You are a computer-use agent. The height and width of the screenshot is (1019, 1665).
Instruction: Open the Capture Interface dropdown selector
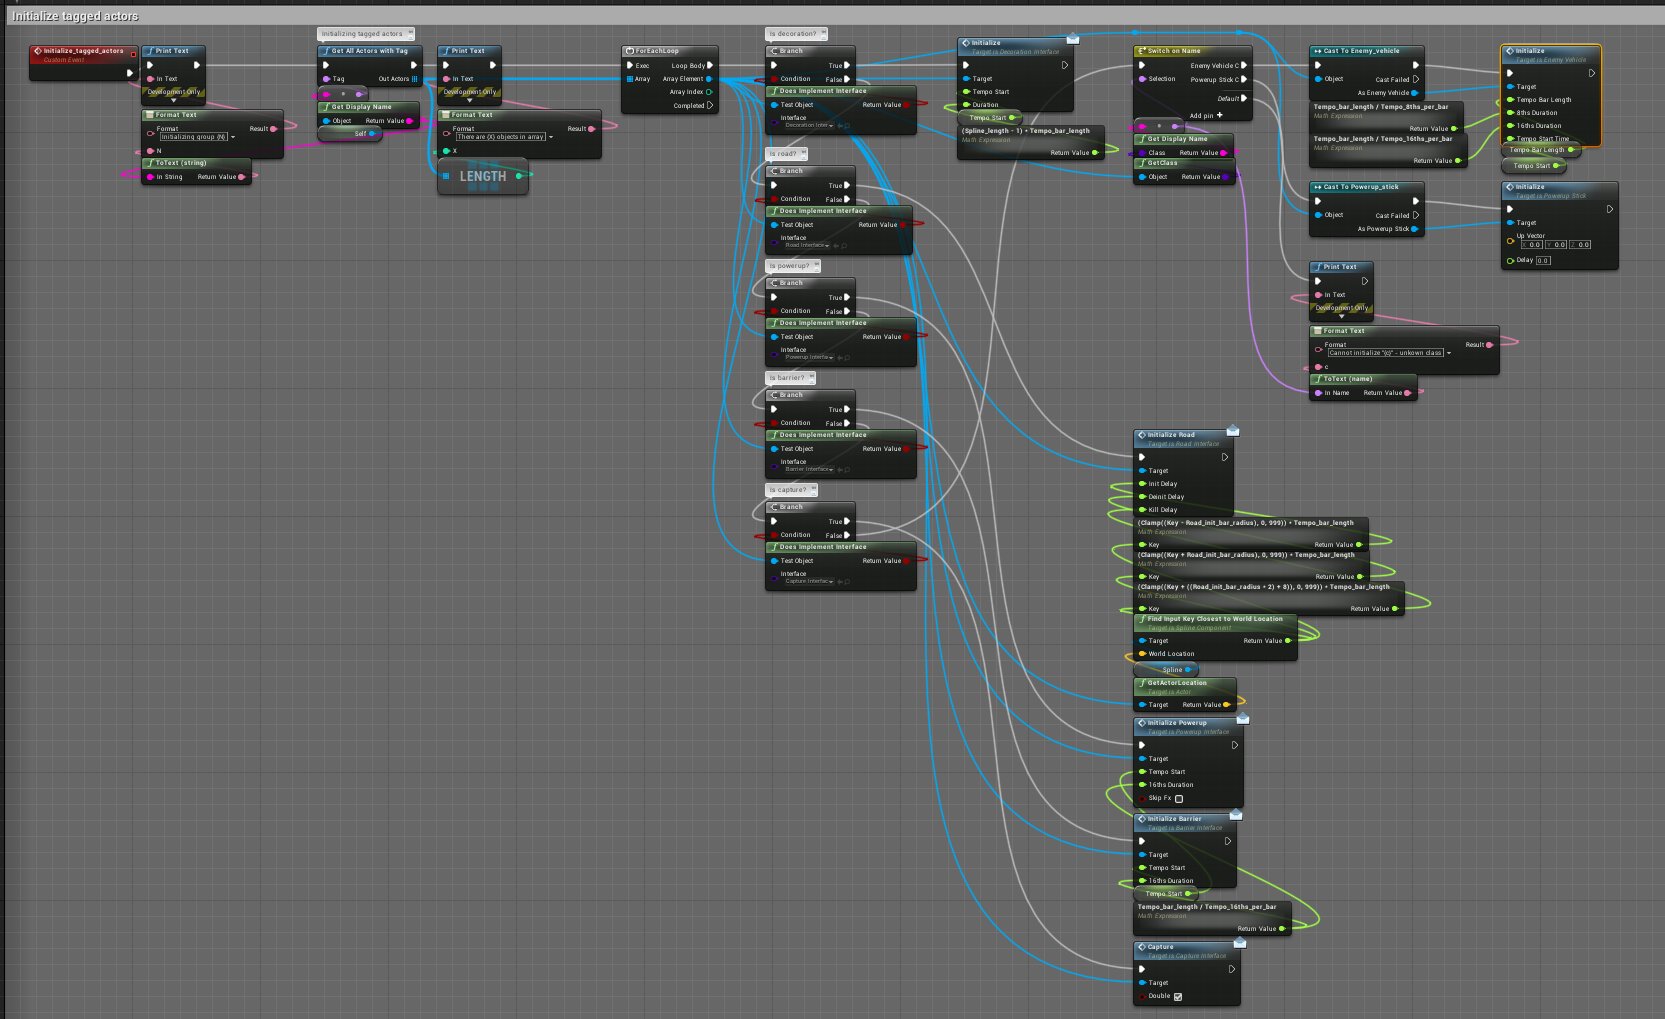810,582
